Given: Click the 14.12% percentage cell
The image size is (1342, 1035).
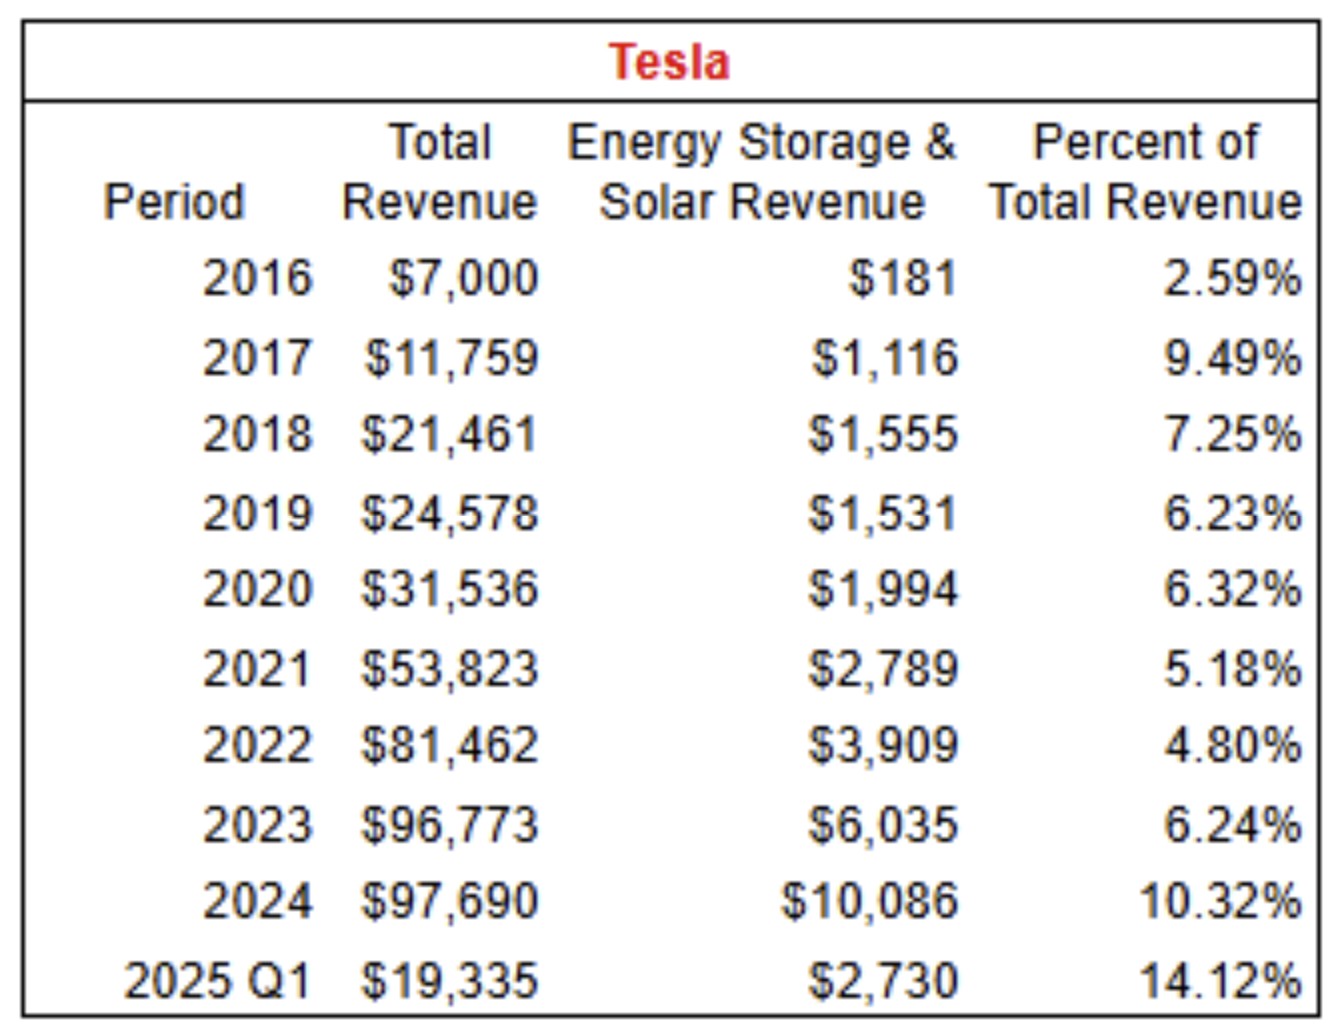Looking at the screenshot, I should (1221, 980).
